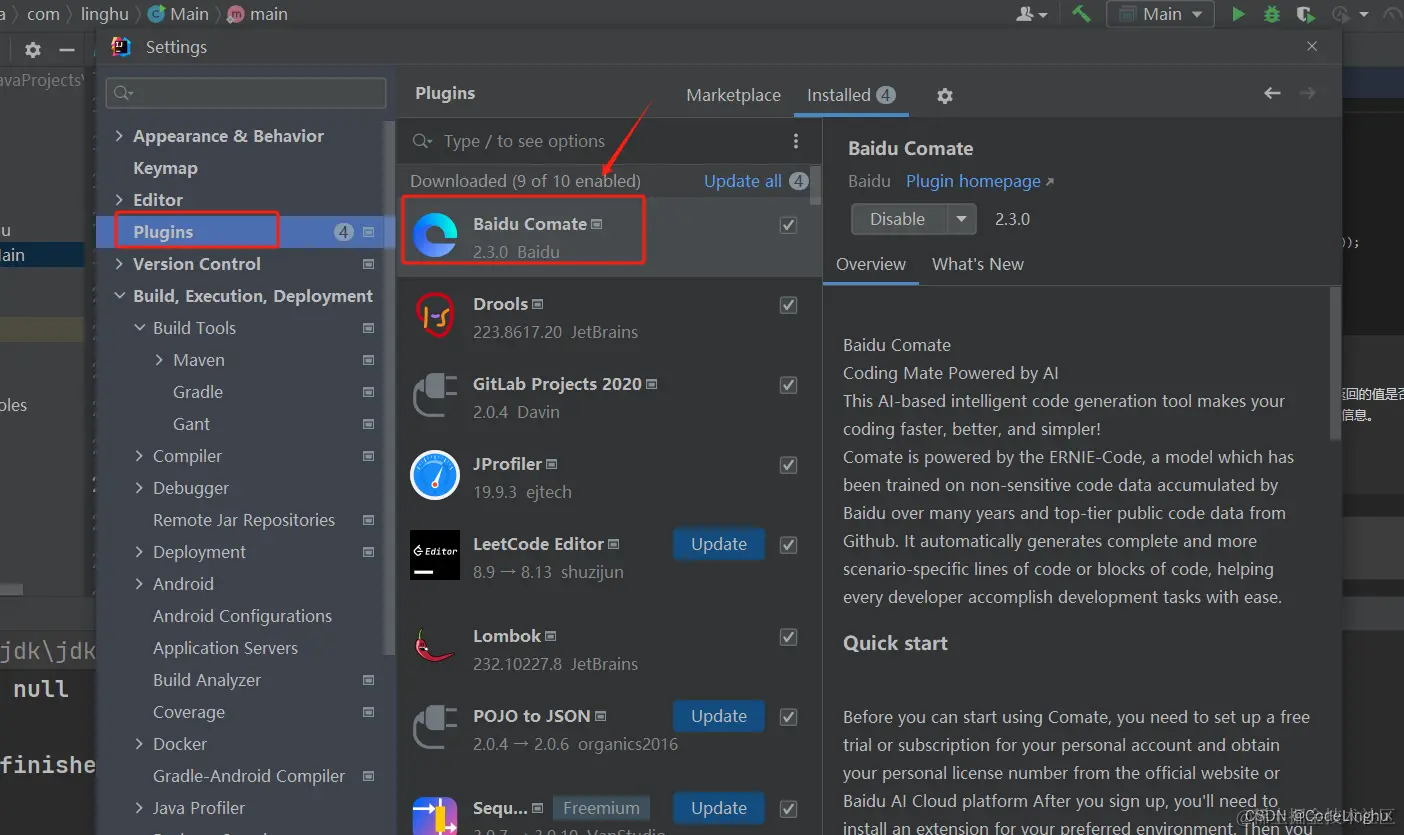Click the green Run icon in the toolbar
The image size is (1404, 835).
tap(1238, 14)
